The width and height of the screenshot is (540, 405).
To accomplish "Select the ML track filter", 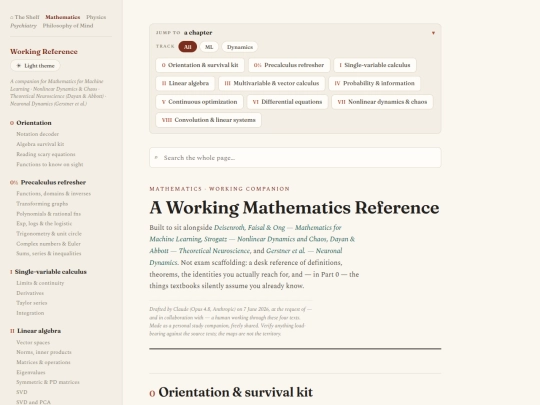I will click(x=209, y=47).
